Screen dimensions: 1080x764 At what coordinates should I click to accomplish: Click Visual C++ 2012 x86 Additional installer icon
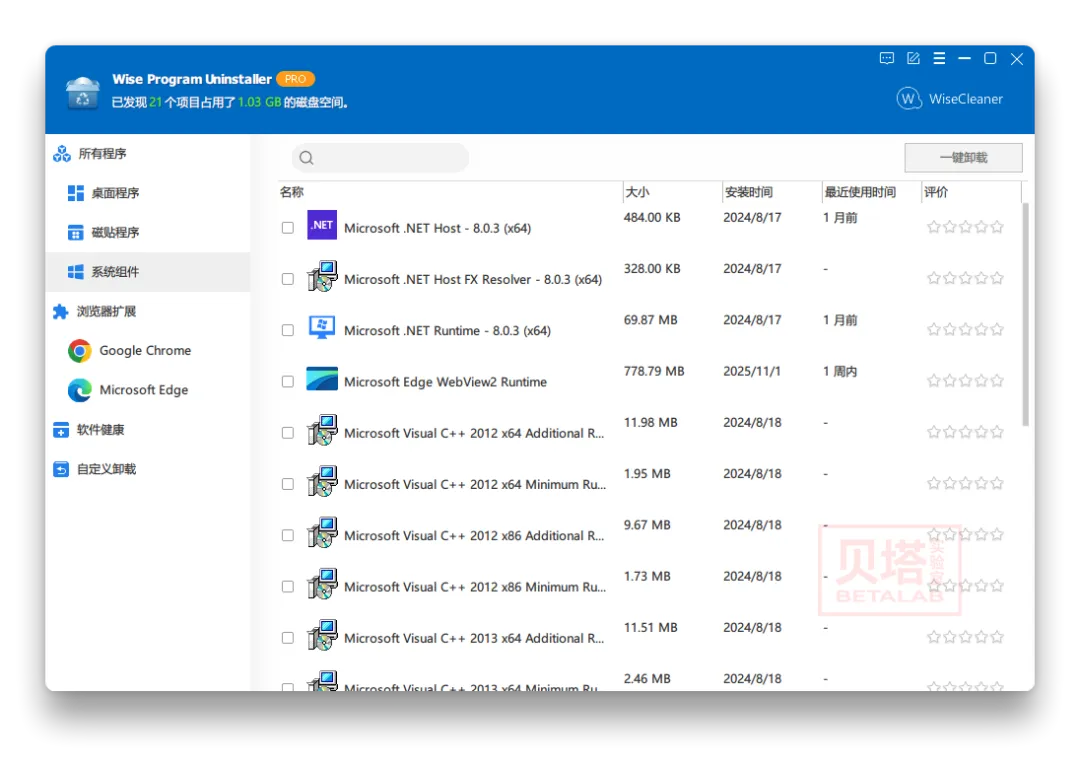pyautogui.click(x=322, y=533)
